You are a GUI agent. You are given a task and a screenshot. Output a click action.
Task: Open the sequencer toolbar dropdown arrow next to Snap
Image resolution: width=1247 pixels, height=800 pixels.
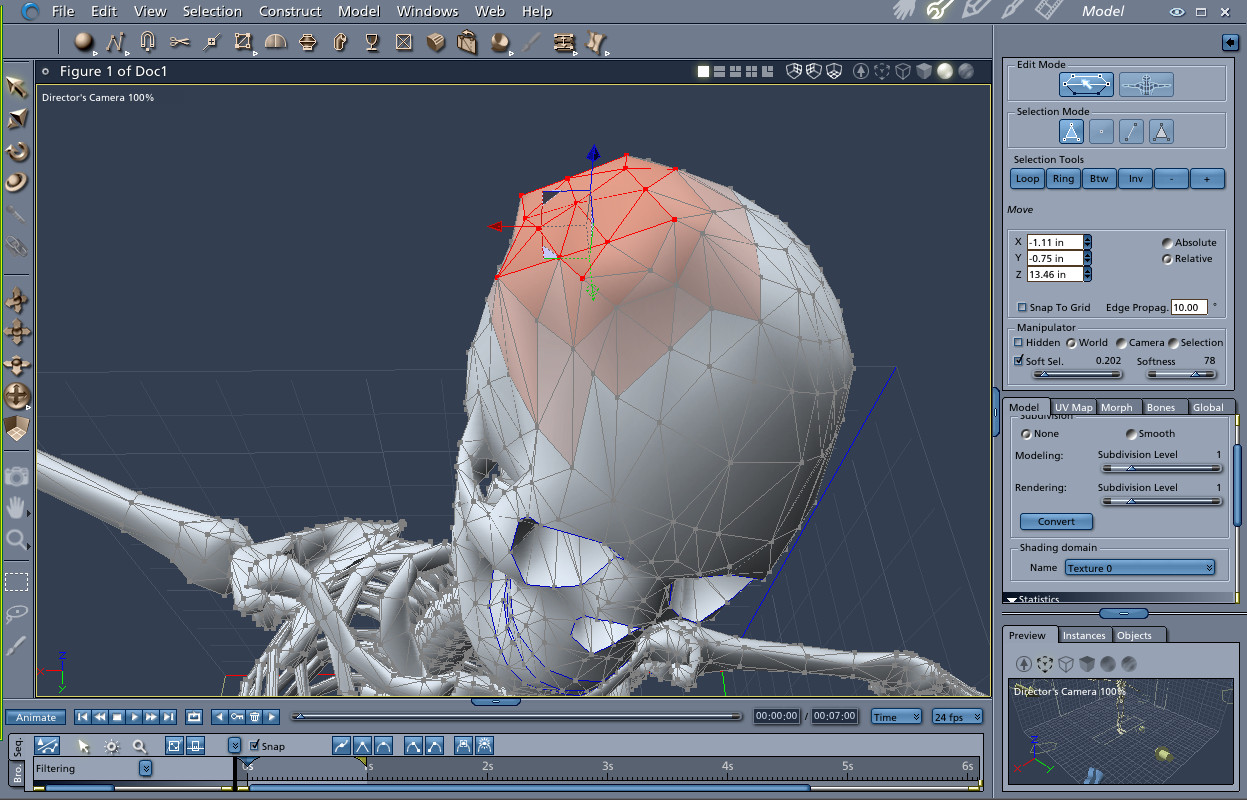click(x=234, y=745)
